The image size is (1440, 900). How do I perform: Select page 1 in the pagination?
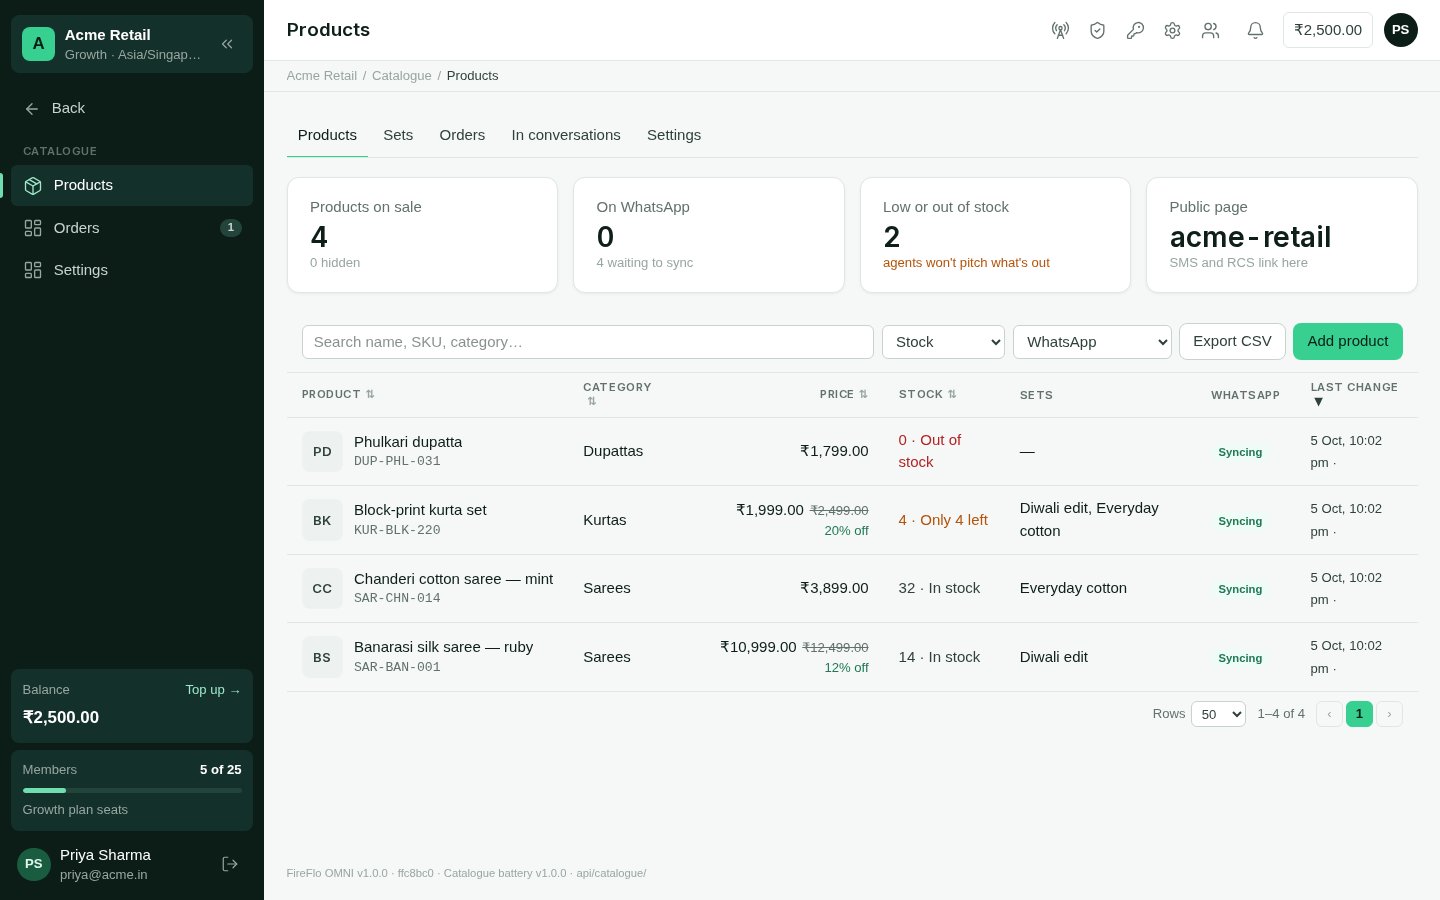[x=1359, y=714]
